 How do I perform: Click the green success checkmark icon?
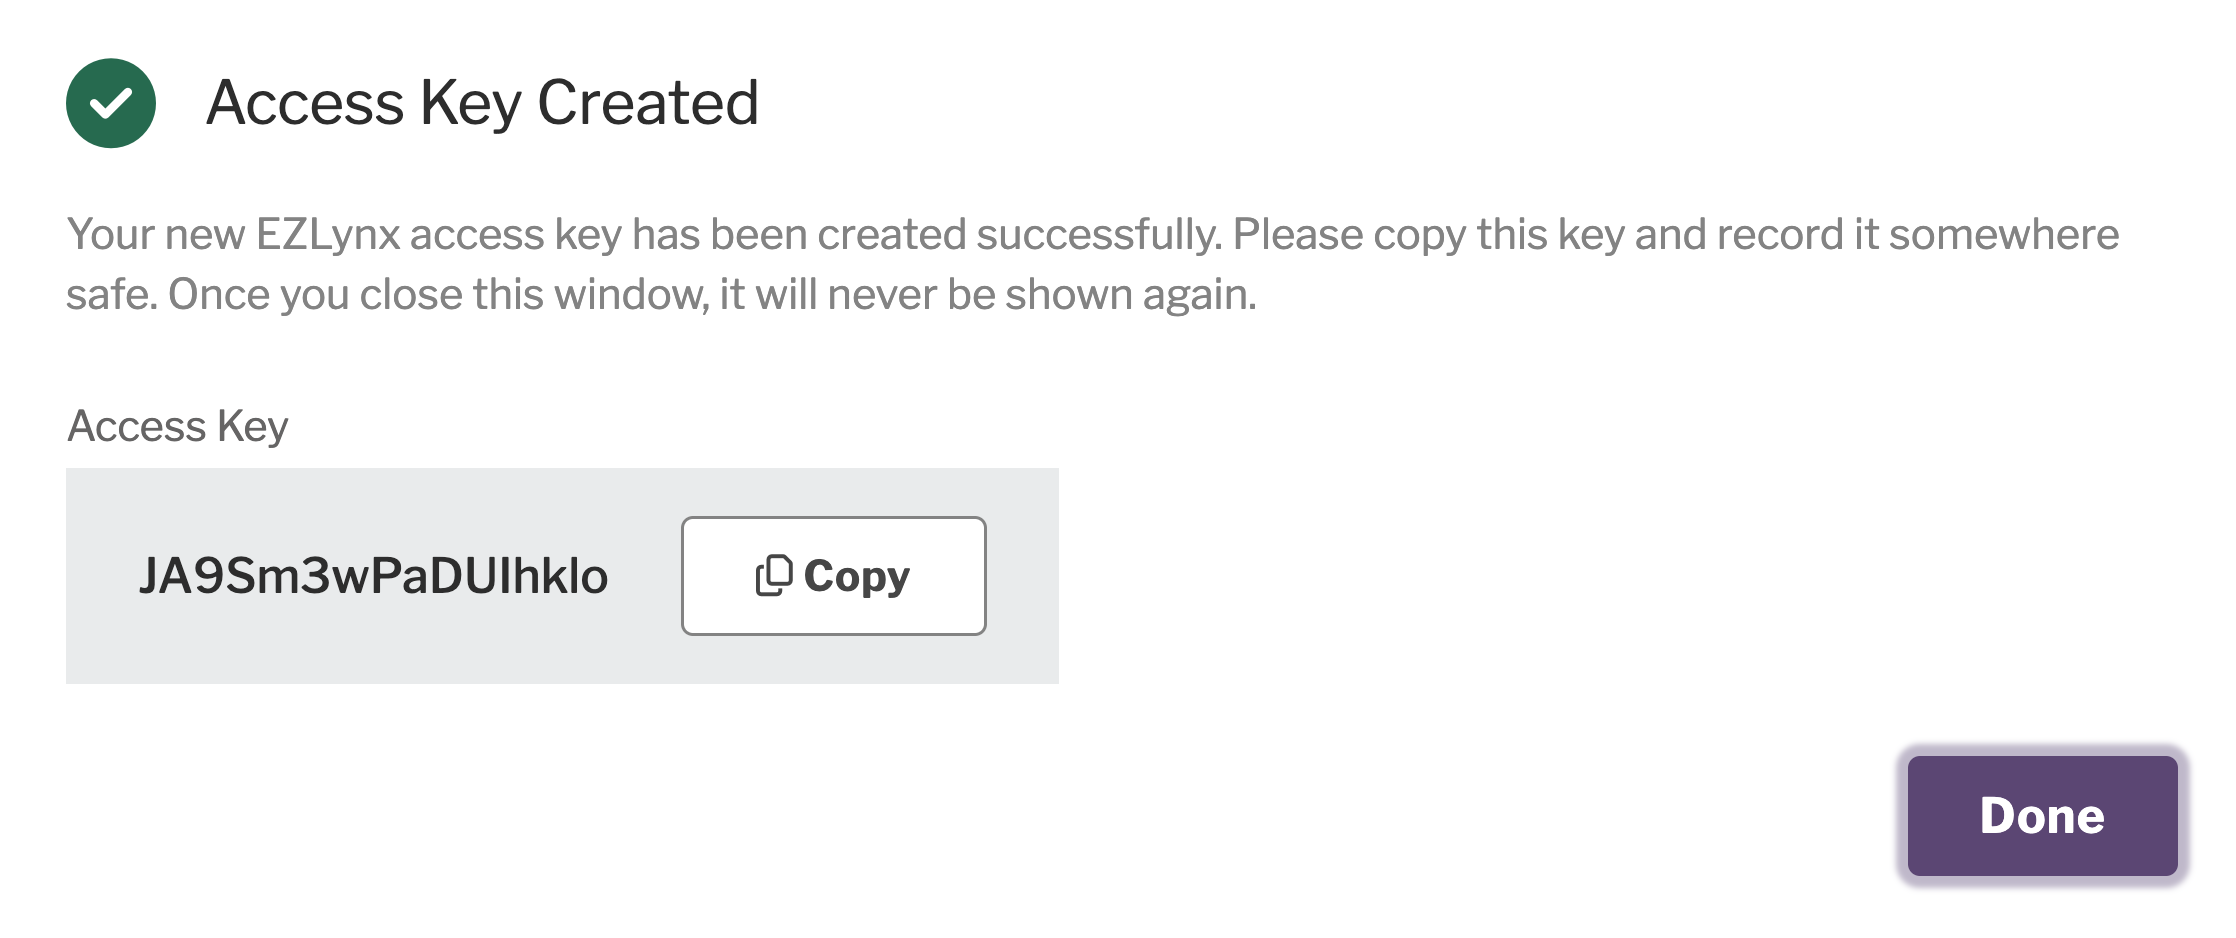coord(110,103)
